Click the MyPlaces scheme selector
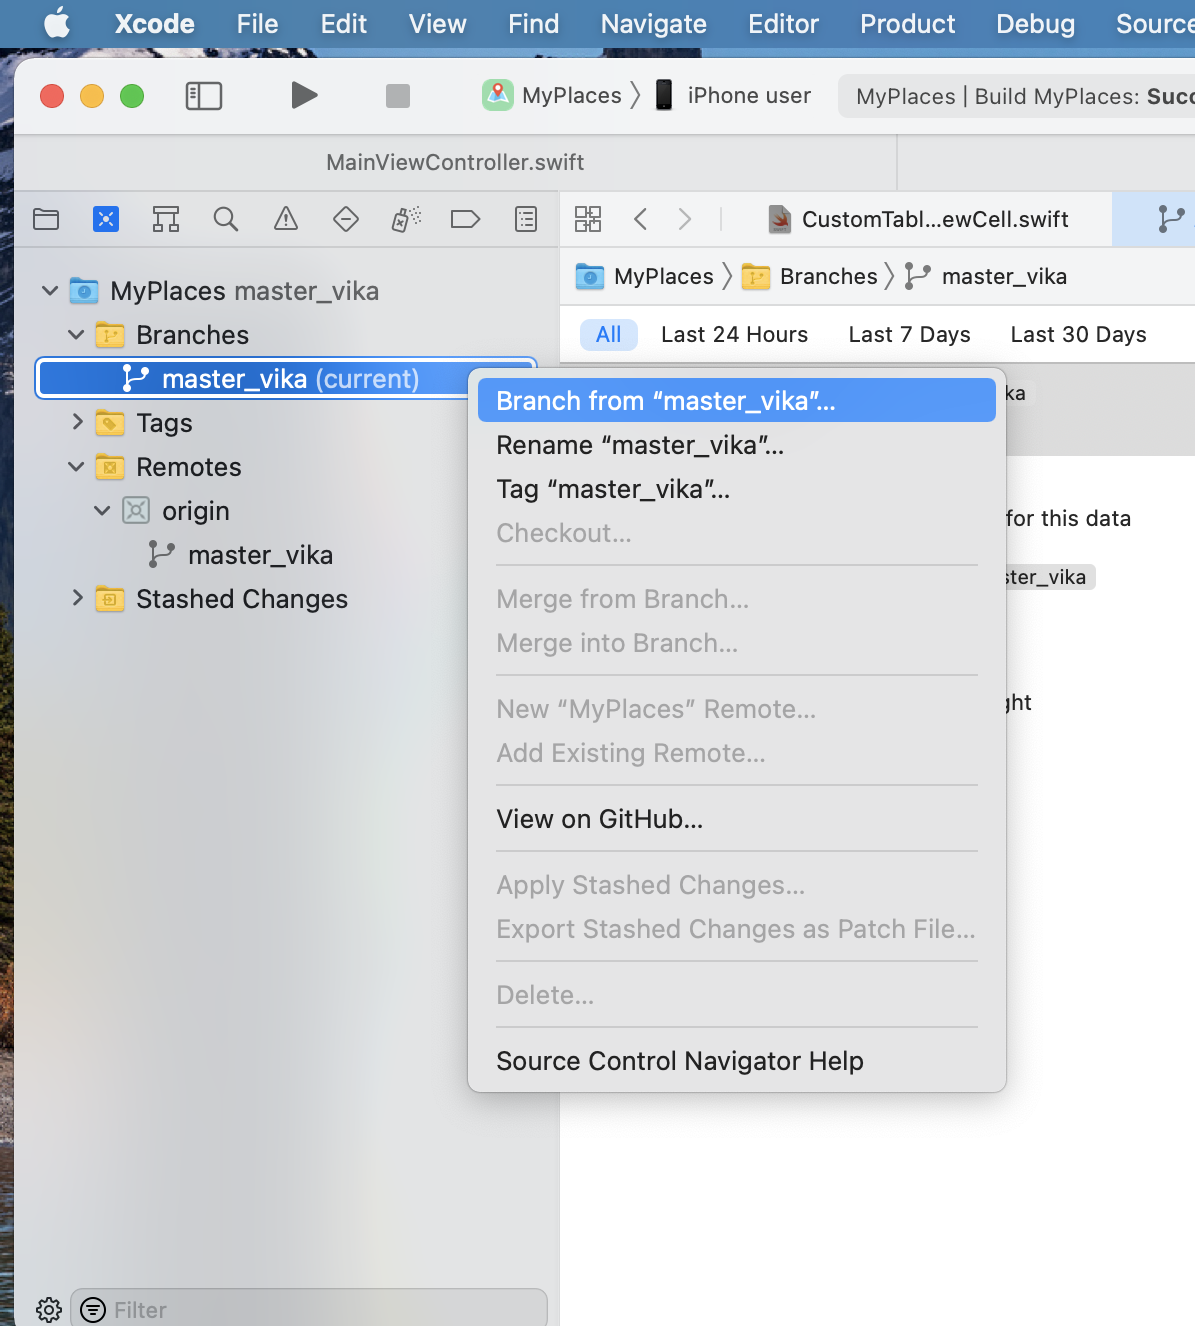The image size is (1195, 1326). point(552,95)
